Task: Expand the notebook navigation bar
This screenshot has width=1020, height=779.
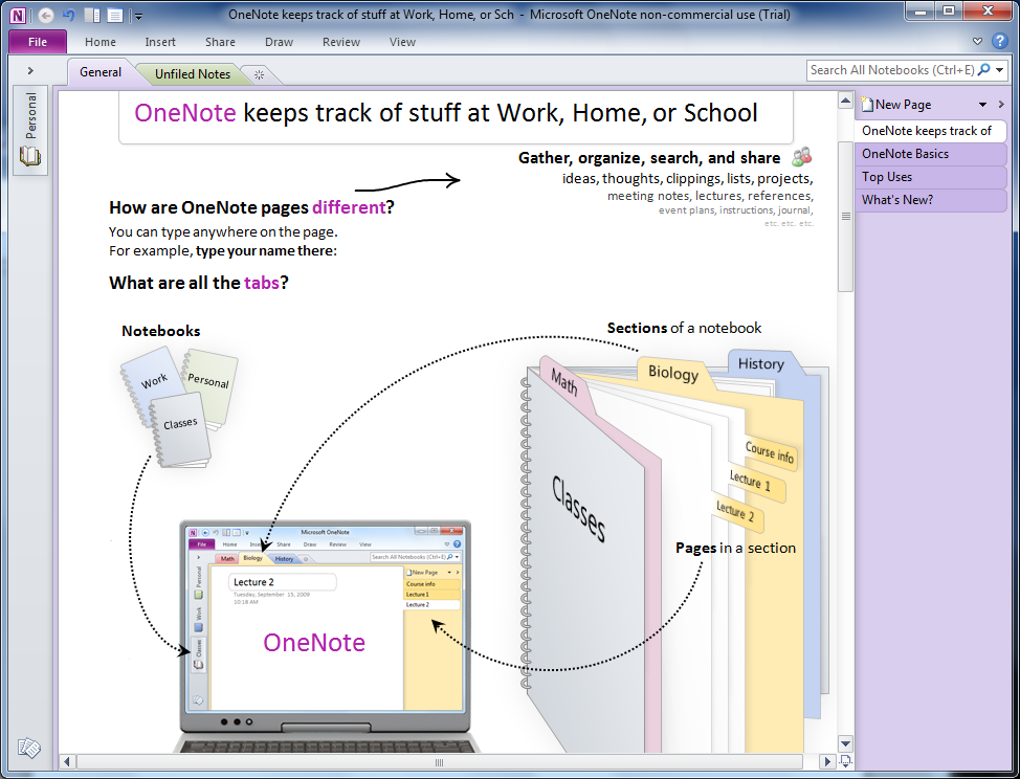Action: point(30,71)
